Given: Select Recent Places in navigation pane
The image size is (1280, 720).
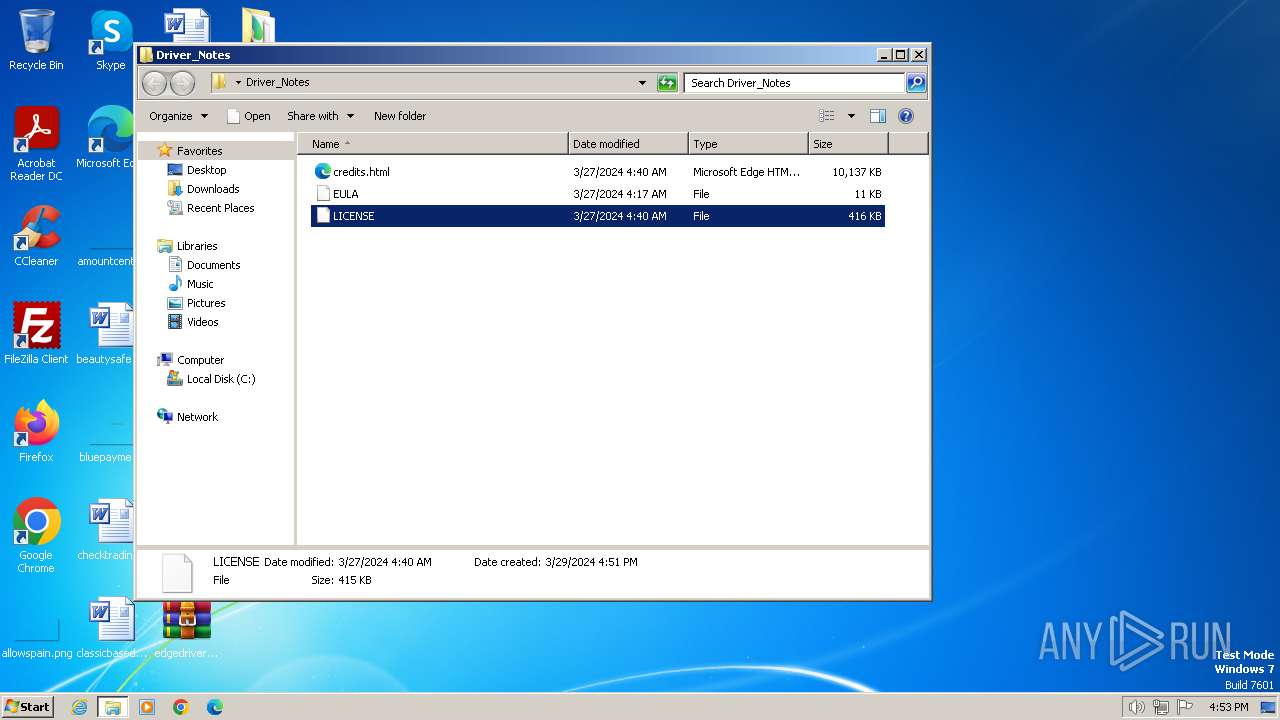Looking at the screenshot, I should click(220, 208).
